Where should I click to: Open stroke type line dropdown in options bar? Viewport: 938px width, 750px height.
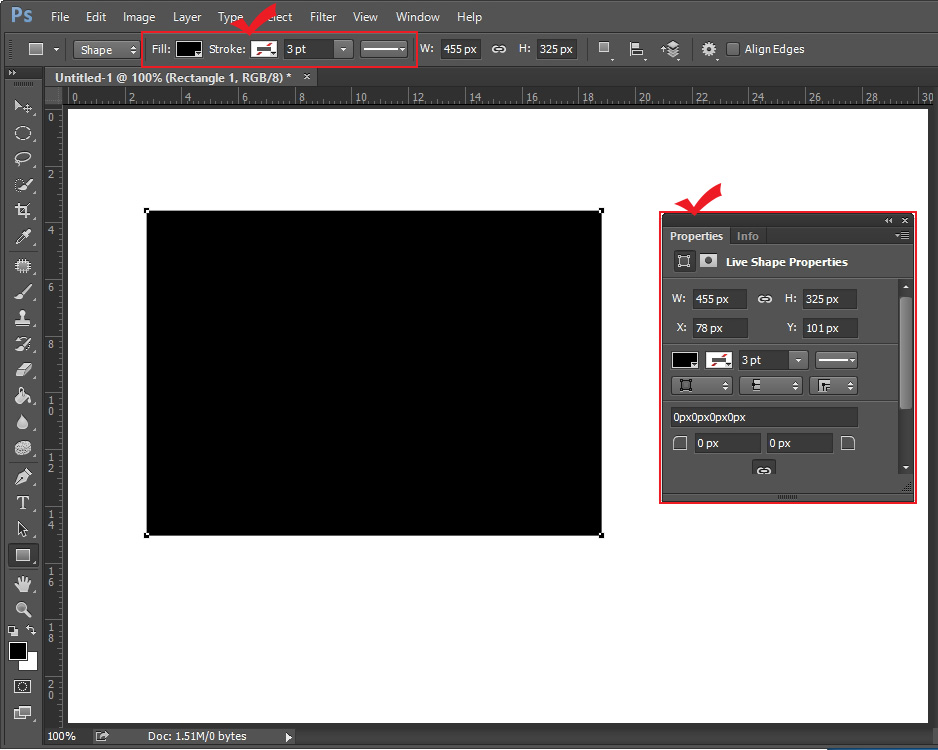pyautogui.click(x=383, y=49)
